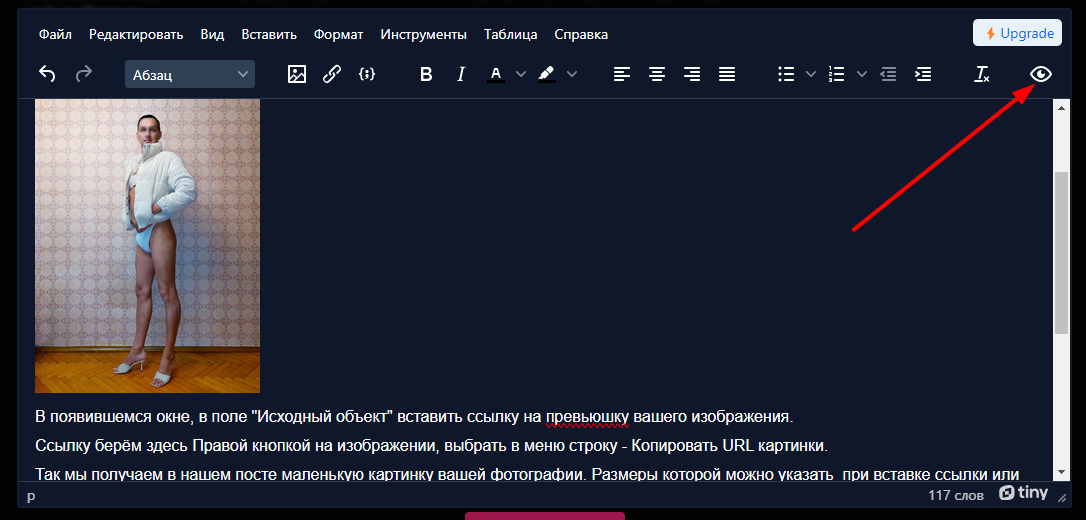The height and width of the screenshot is (520, 1086).
Task: Click the Upgrade button
Action: point(1017,33)
